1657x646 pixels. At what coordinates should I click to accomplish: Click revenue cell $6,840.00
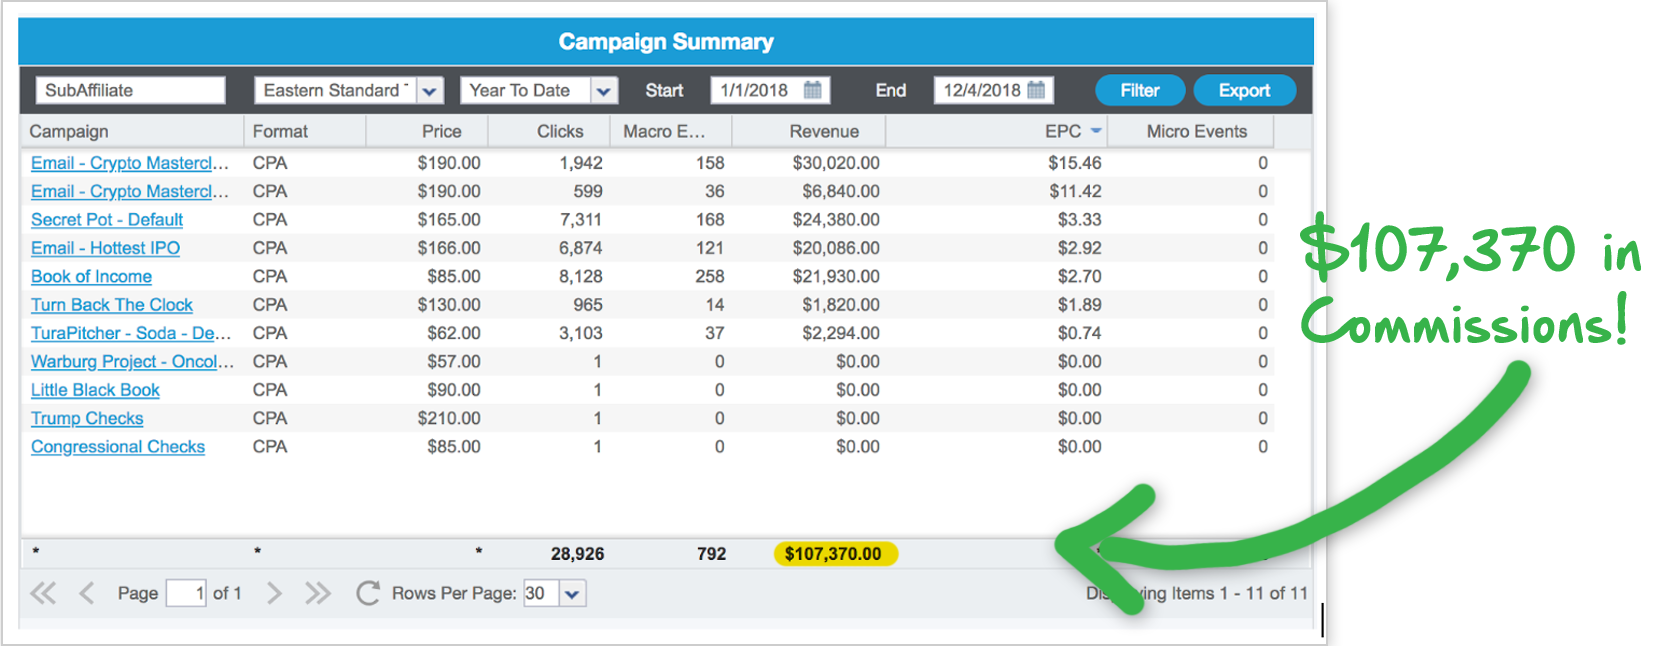841,191
